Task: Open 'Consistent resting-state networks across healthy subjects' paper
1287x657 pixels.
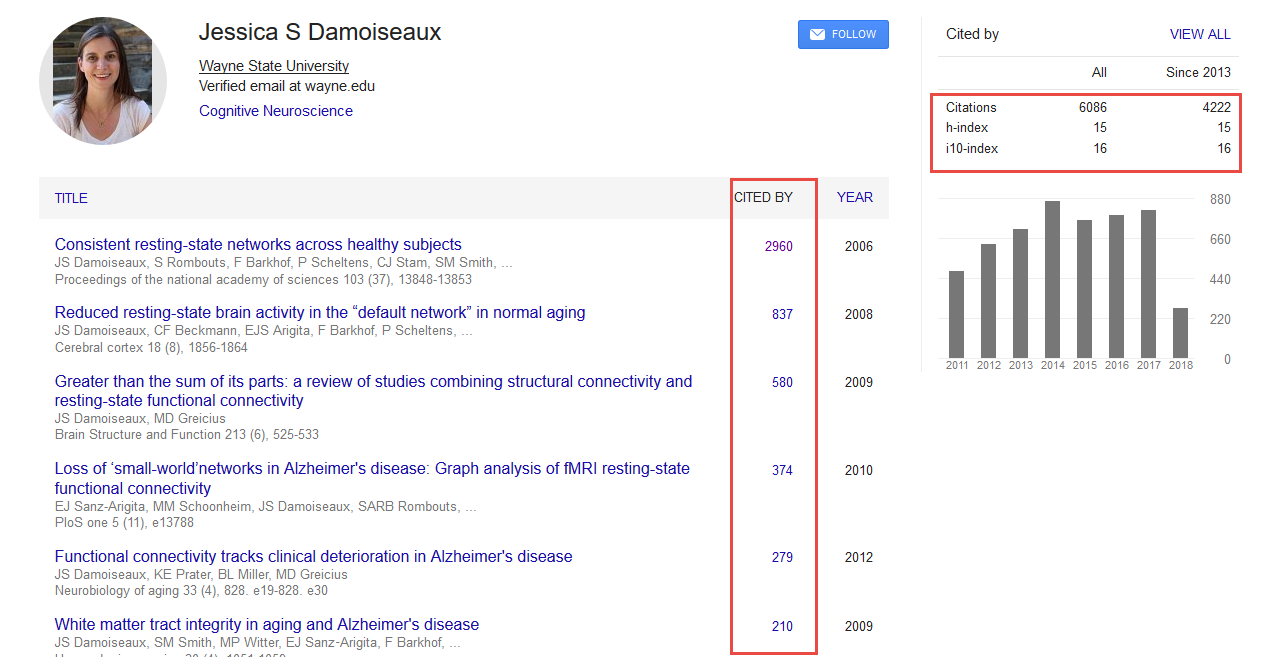Action: click(x=258, y=244)
